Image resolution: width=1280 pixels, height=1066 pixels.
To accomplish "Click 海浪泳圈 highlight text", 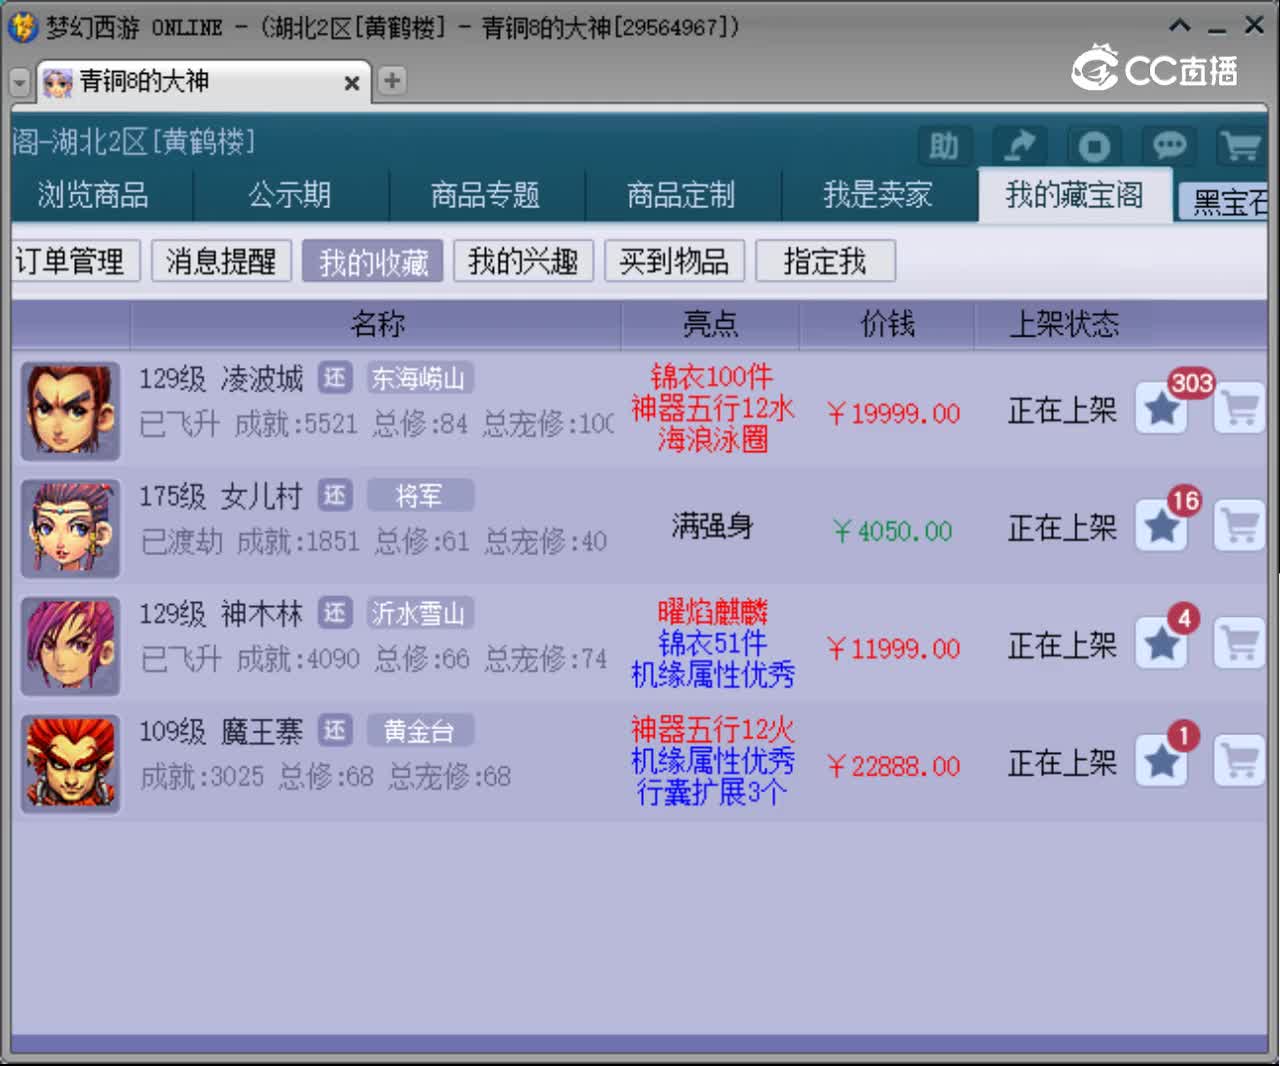I will [712, 440].
